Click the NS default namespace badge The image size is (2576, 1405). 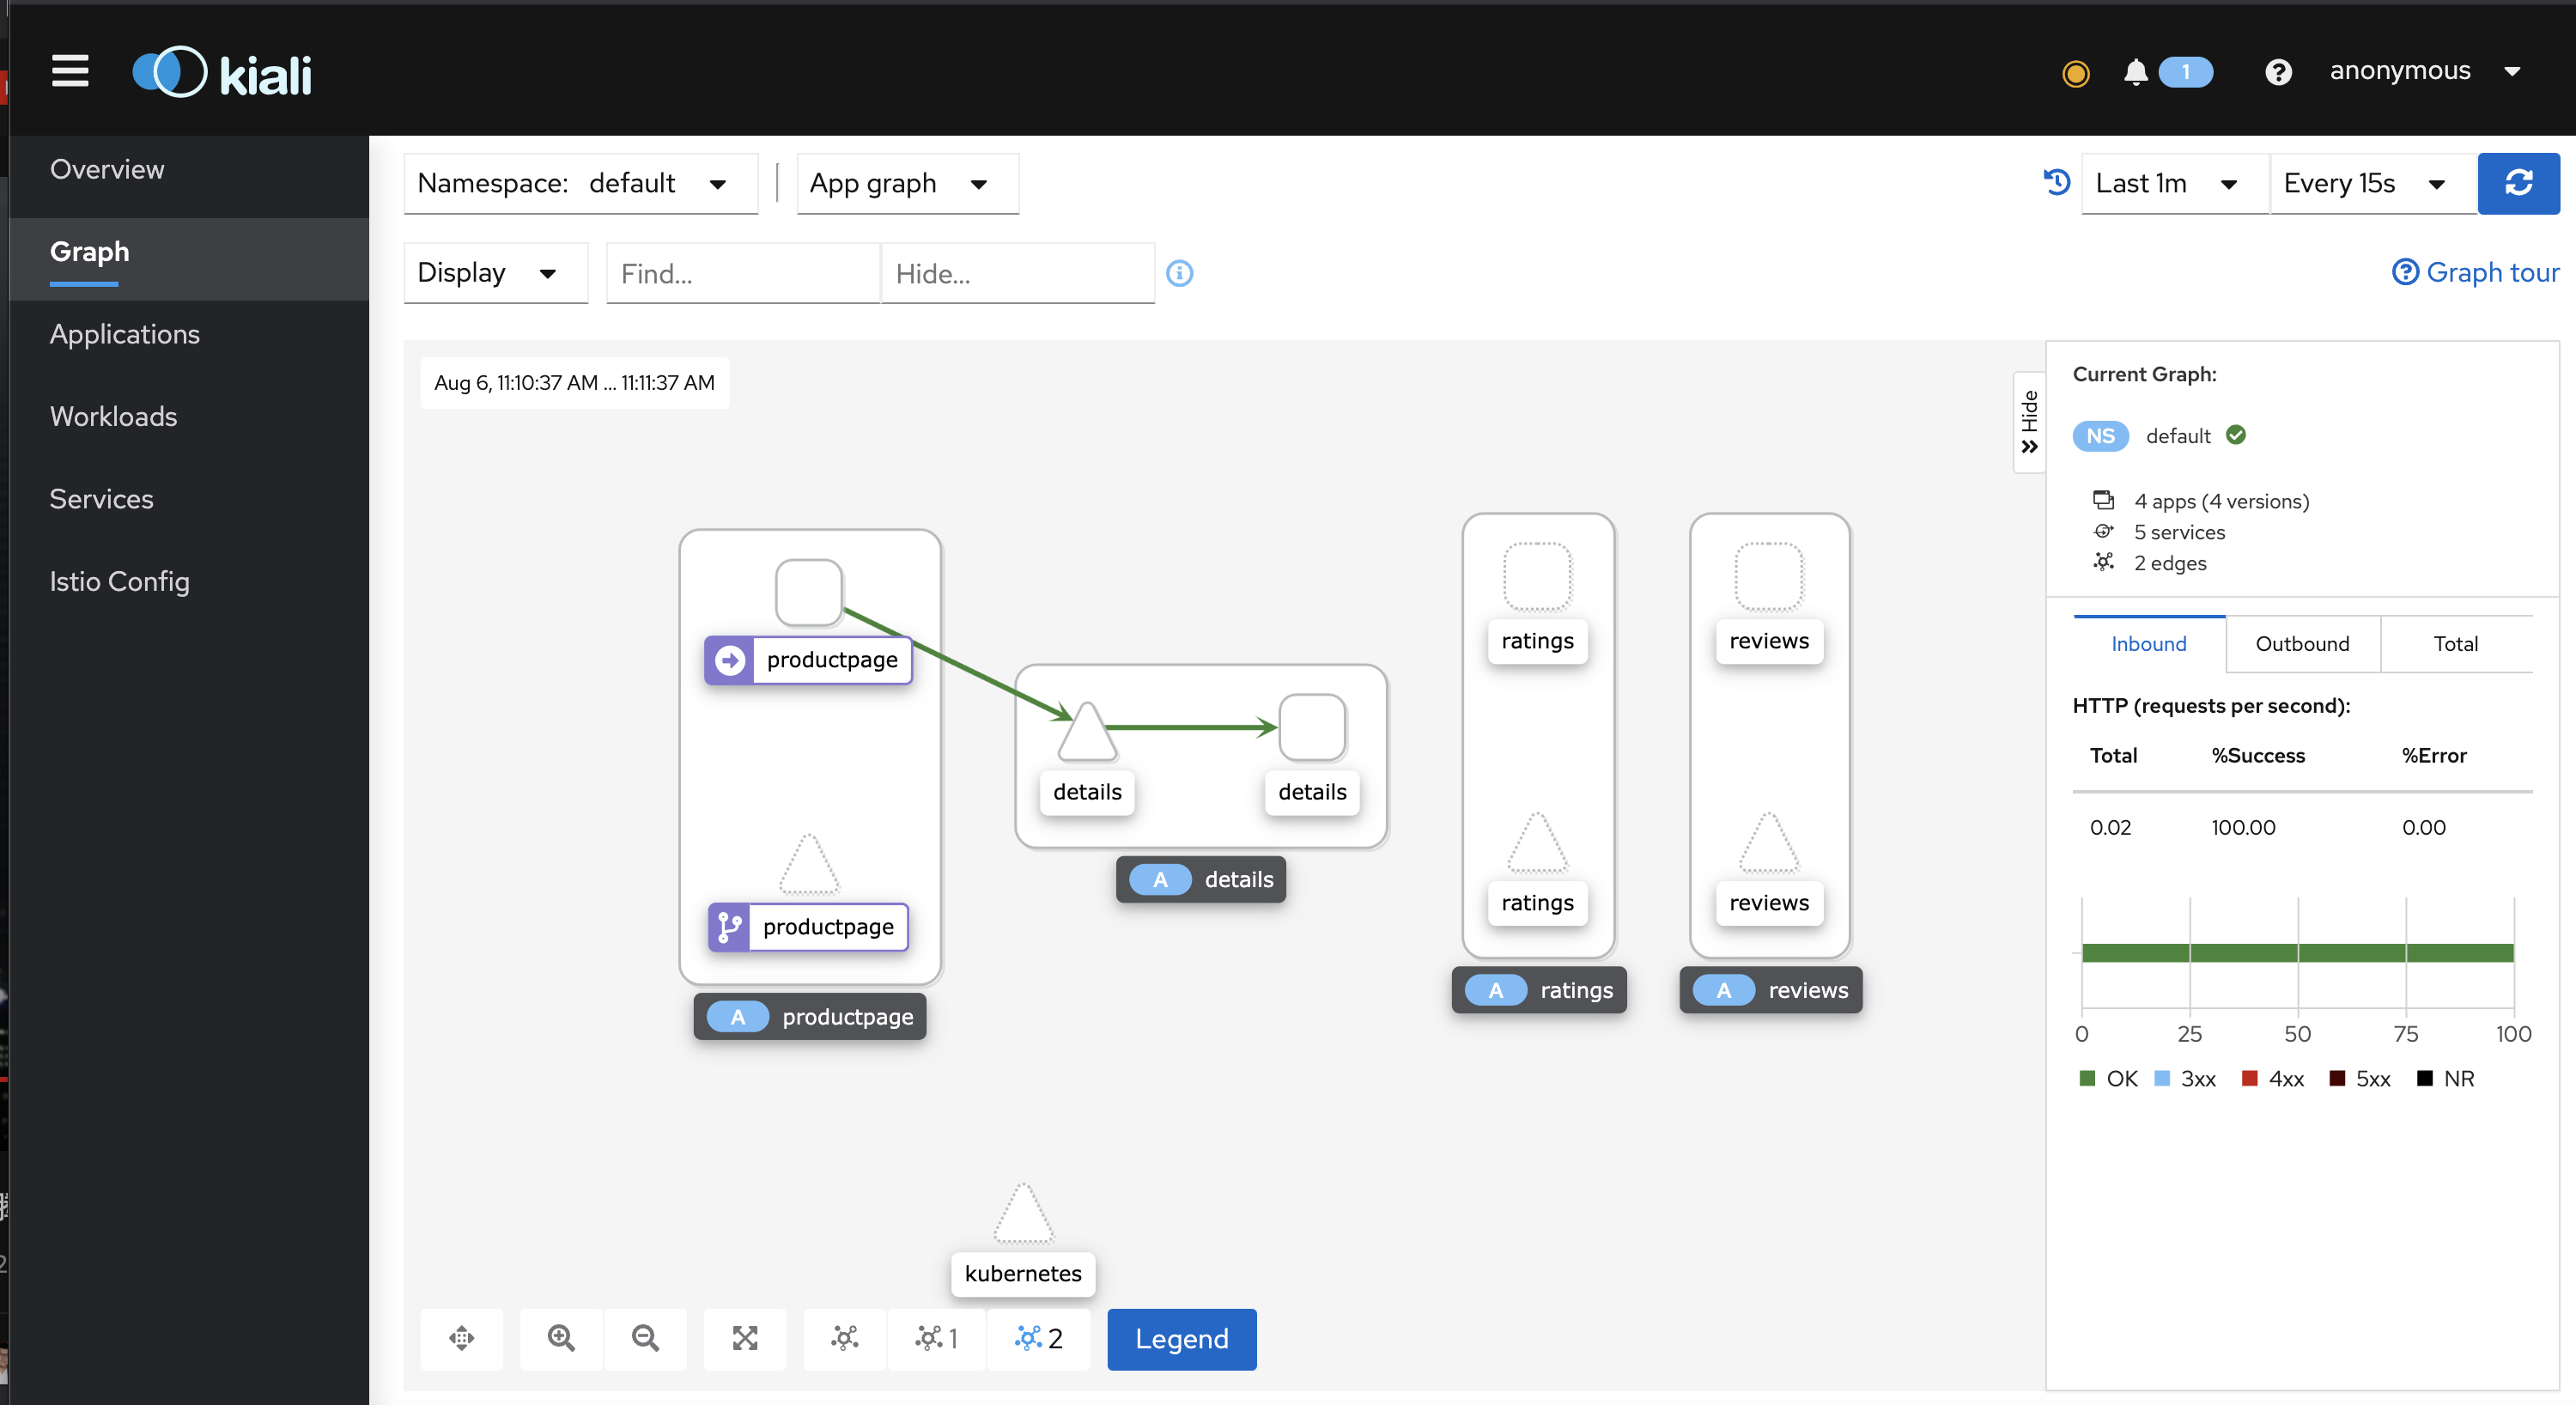[x=2100, y=436]
